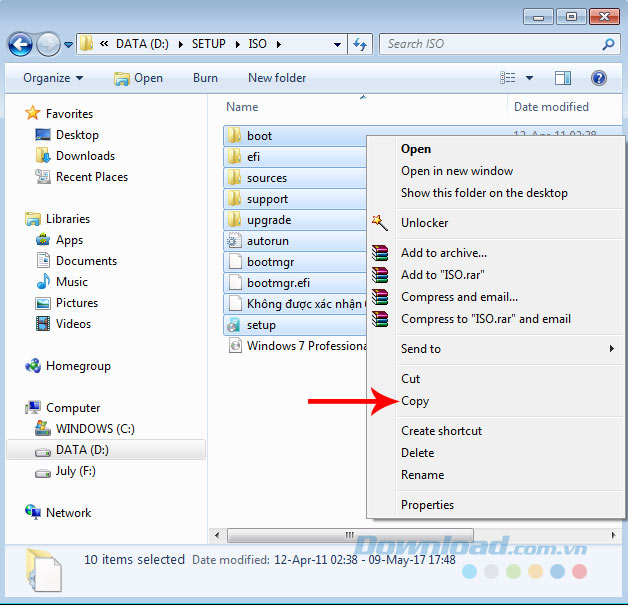Viewport: 628px width, 605px height.
Task: Open the July (F:) drive
Action: click(65, 471)
